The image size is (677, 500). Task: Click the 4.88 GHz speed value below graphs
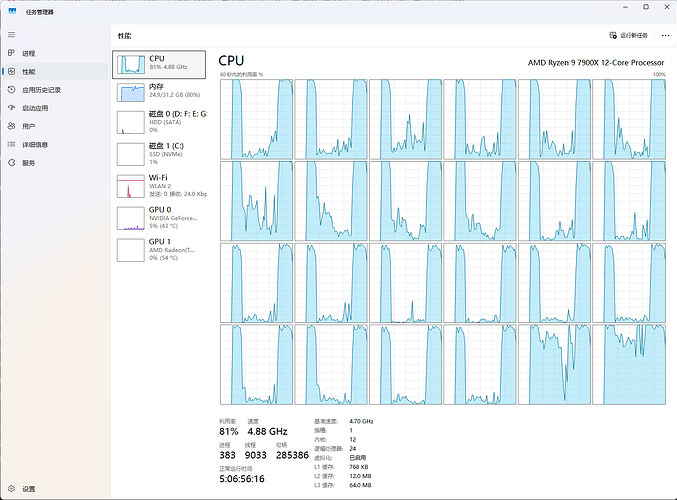[x=267, y=431]
